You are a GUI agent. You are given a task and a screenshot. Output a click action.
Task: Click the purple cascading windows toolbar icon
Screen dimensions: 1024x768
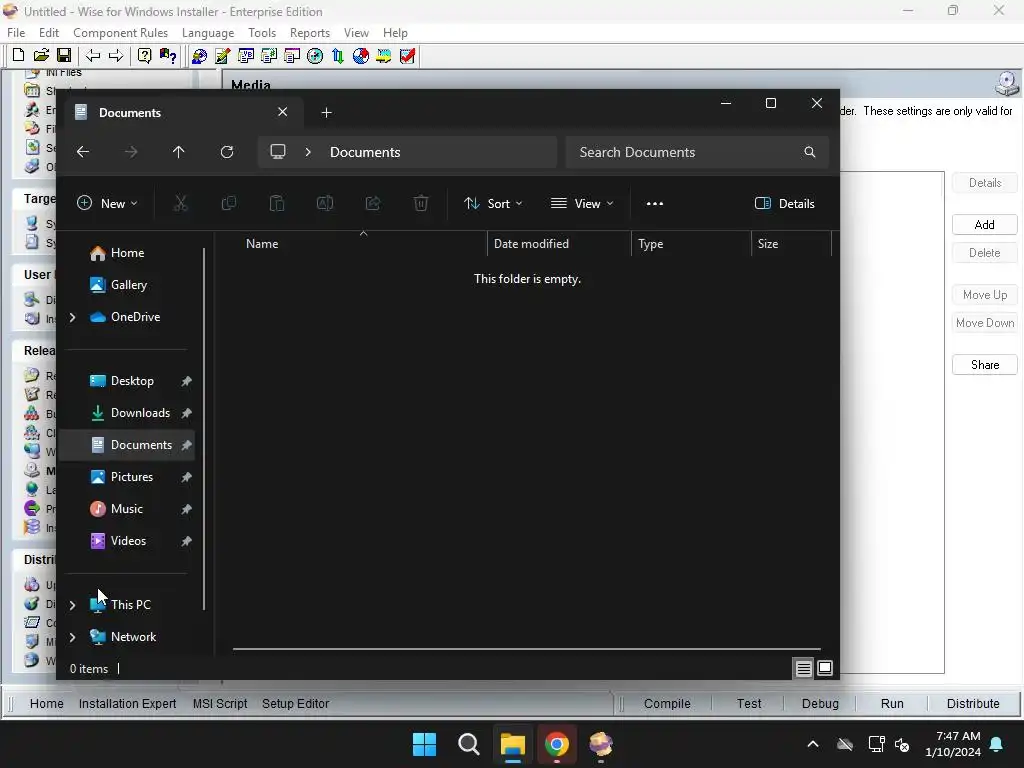coord(291,56)
